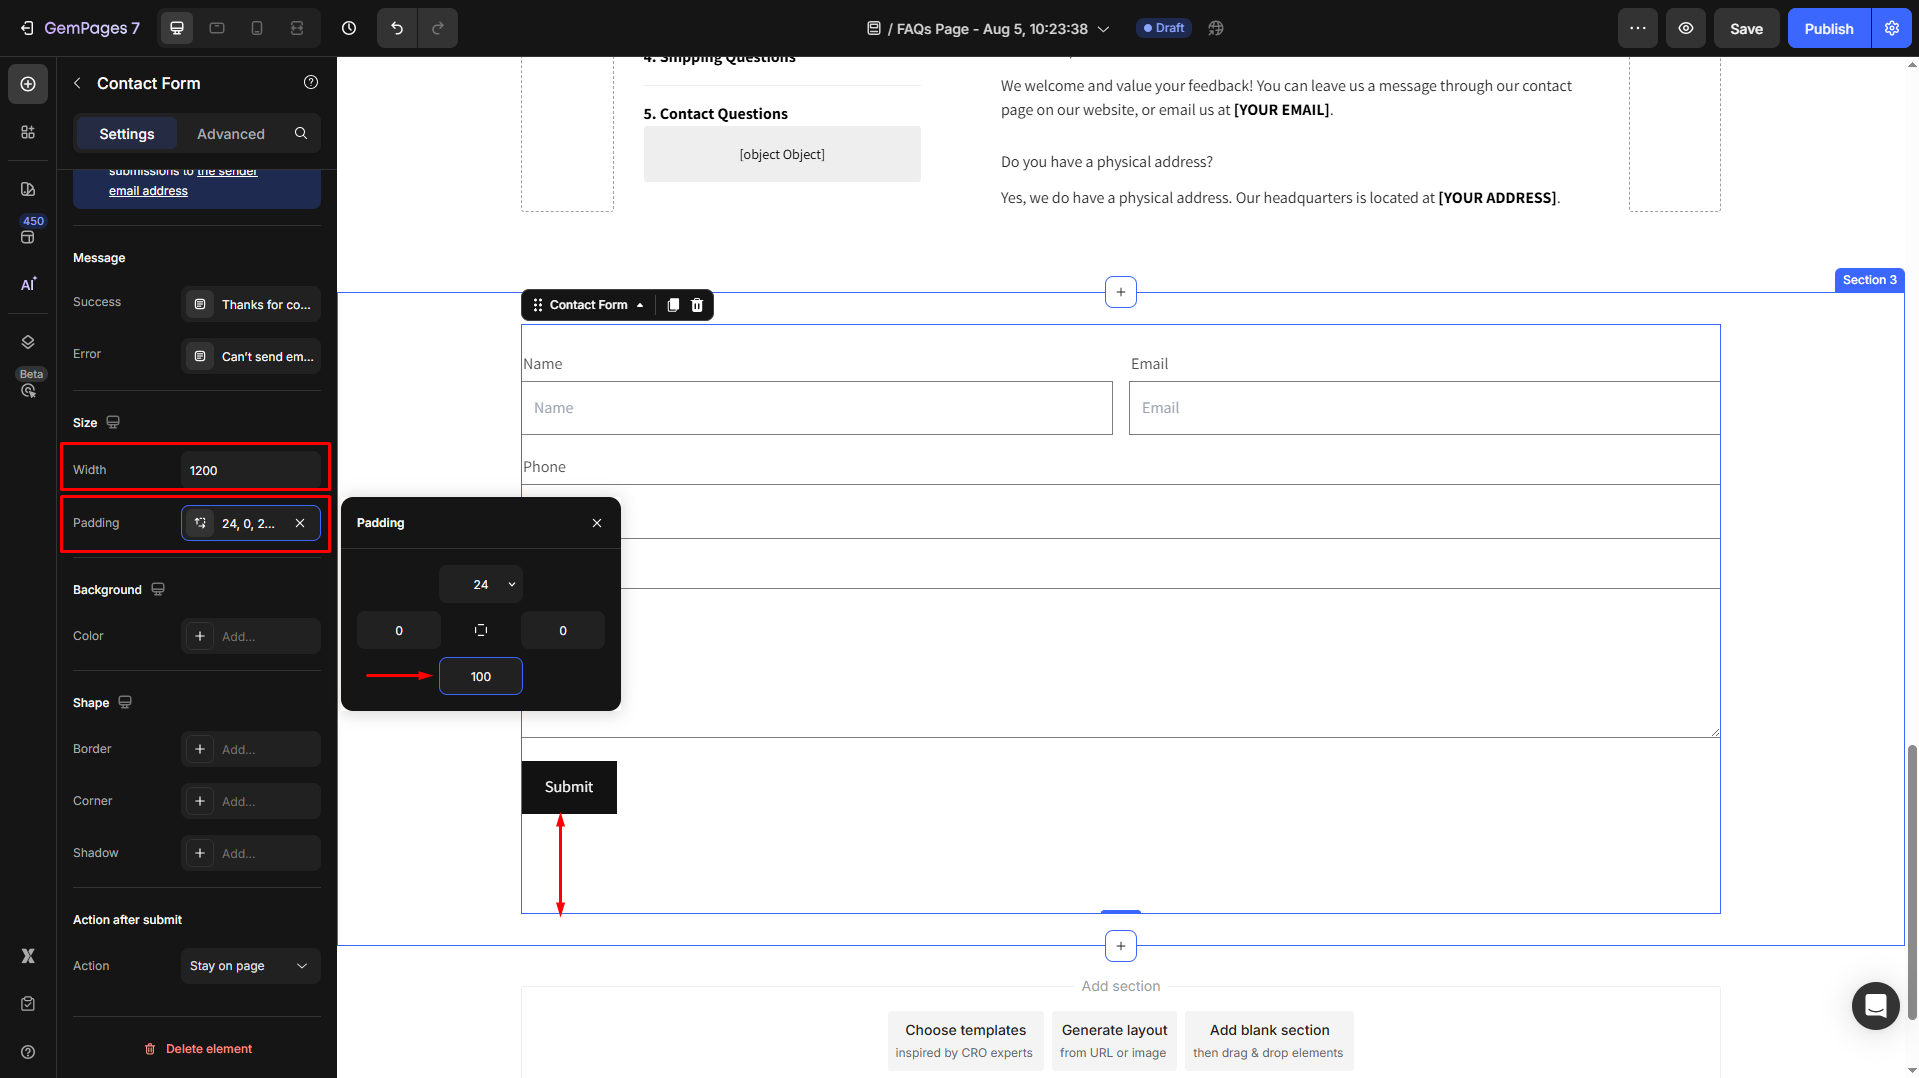Duplicate the Contact Form element
1919x1078 pixels.
tap(673, 305)
